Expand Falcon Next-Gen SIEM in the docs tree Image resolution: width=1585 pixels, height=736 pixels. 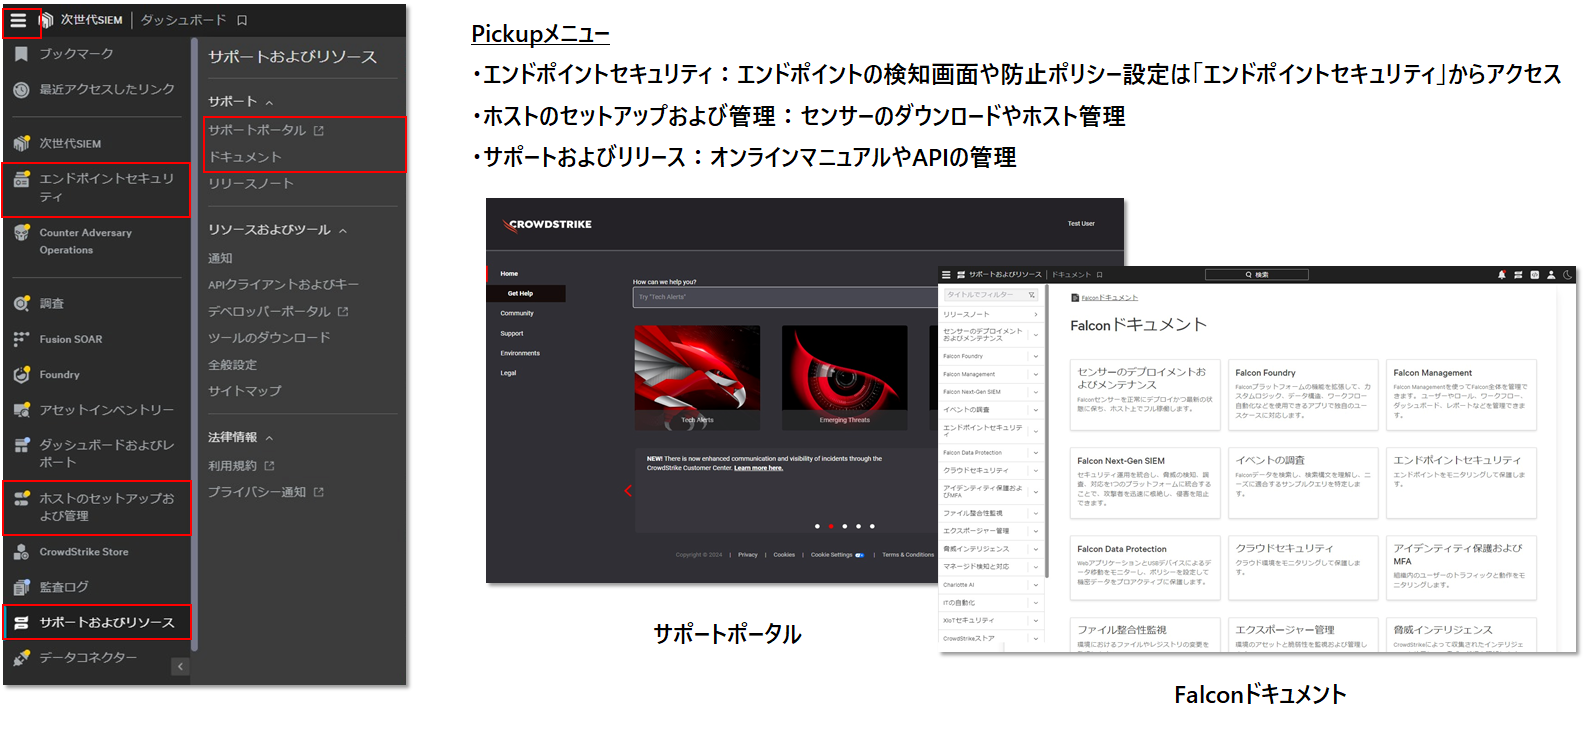(1036, 392)
